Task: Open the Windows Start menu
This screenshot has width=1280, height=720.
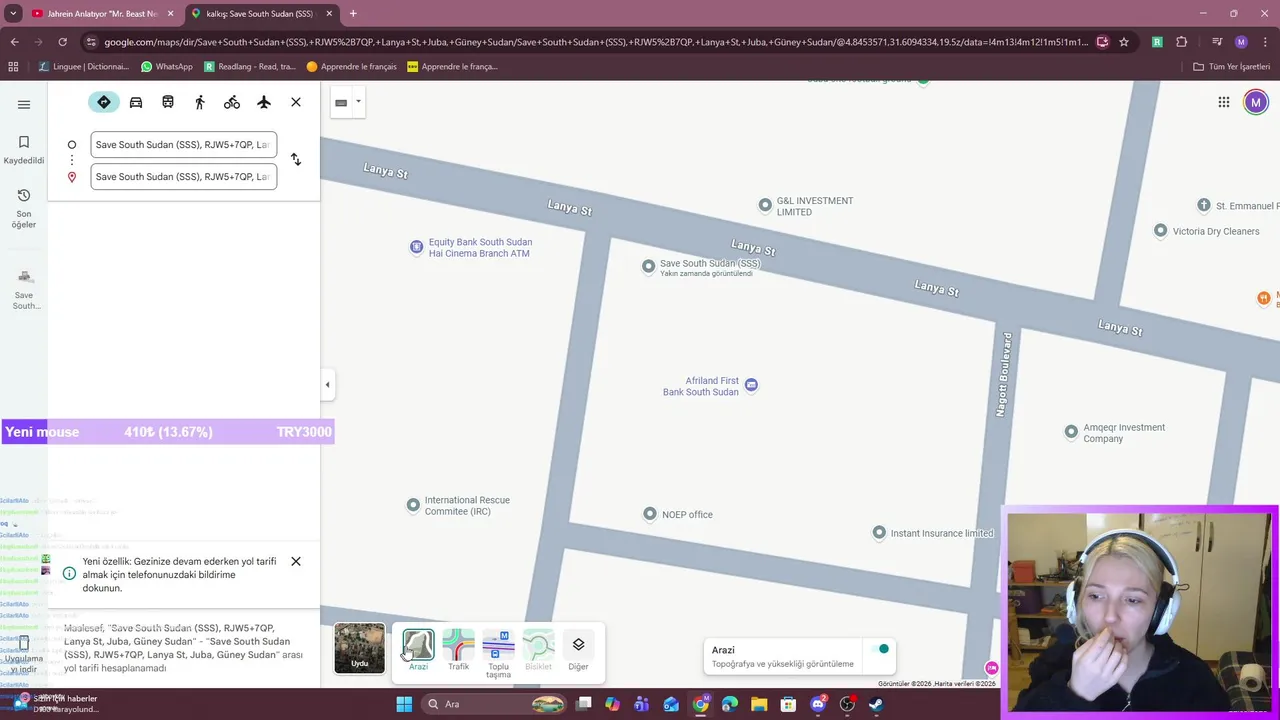Action: (x=404, y=704)
